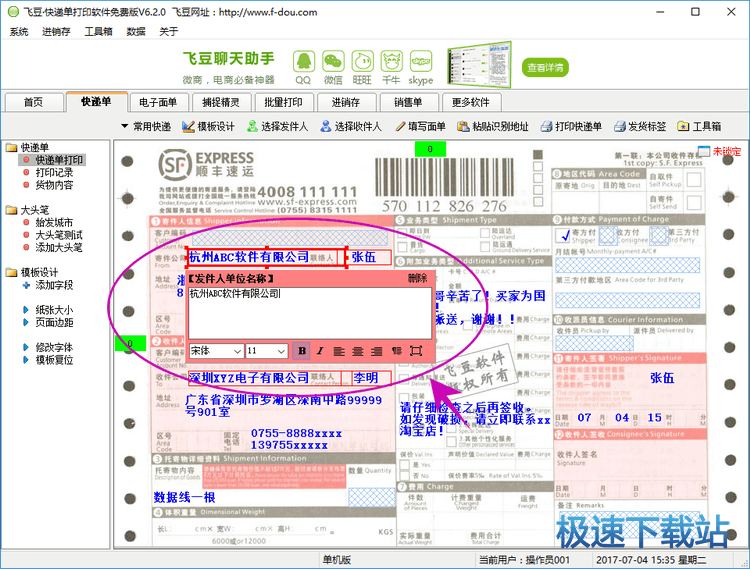Open the 工具箱 toolbar folder
The image size is (750, 569).
[x=699, y=126]
